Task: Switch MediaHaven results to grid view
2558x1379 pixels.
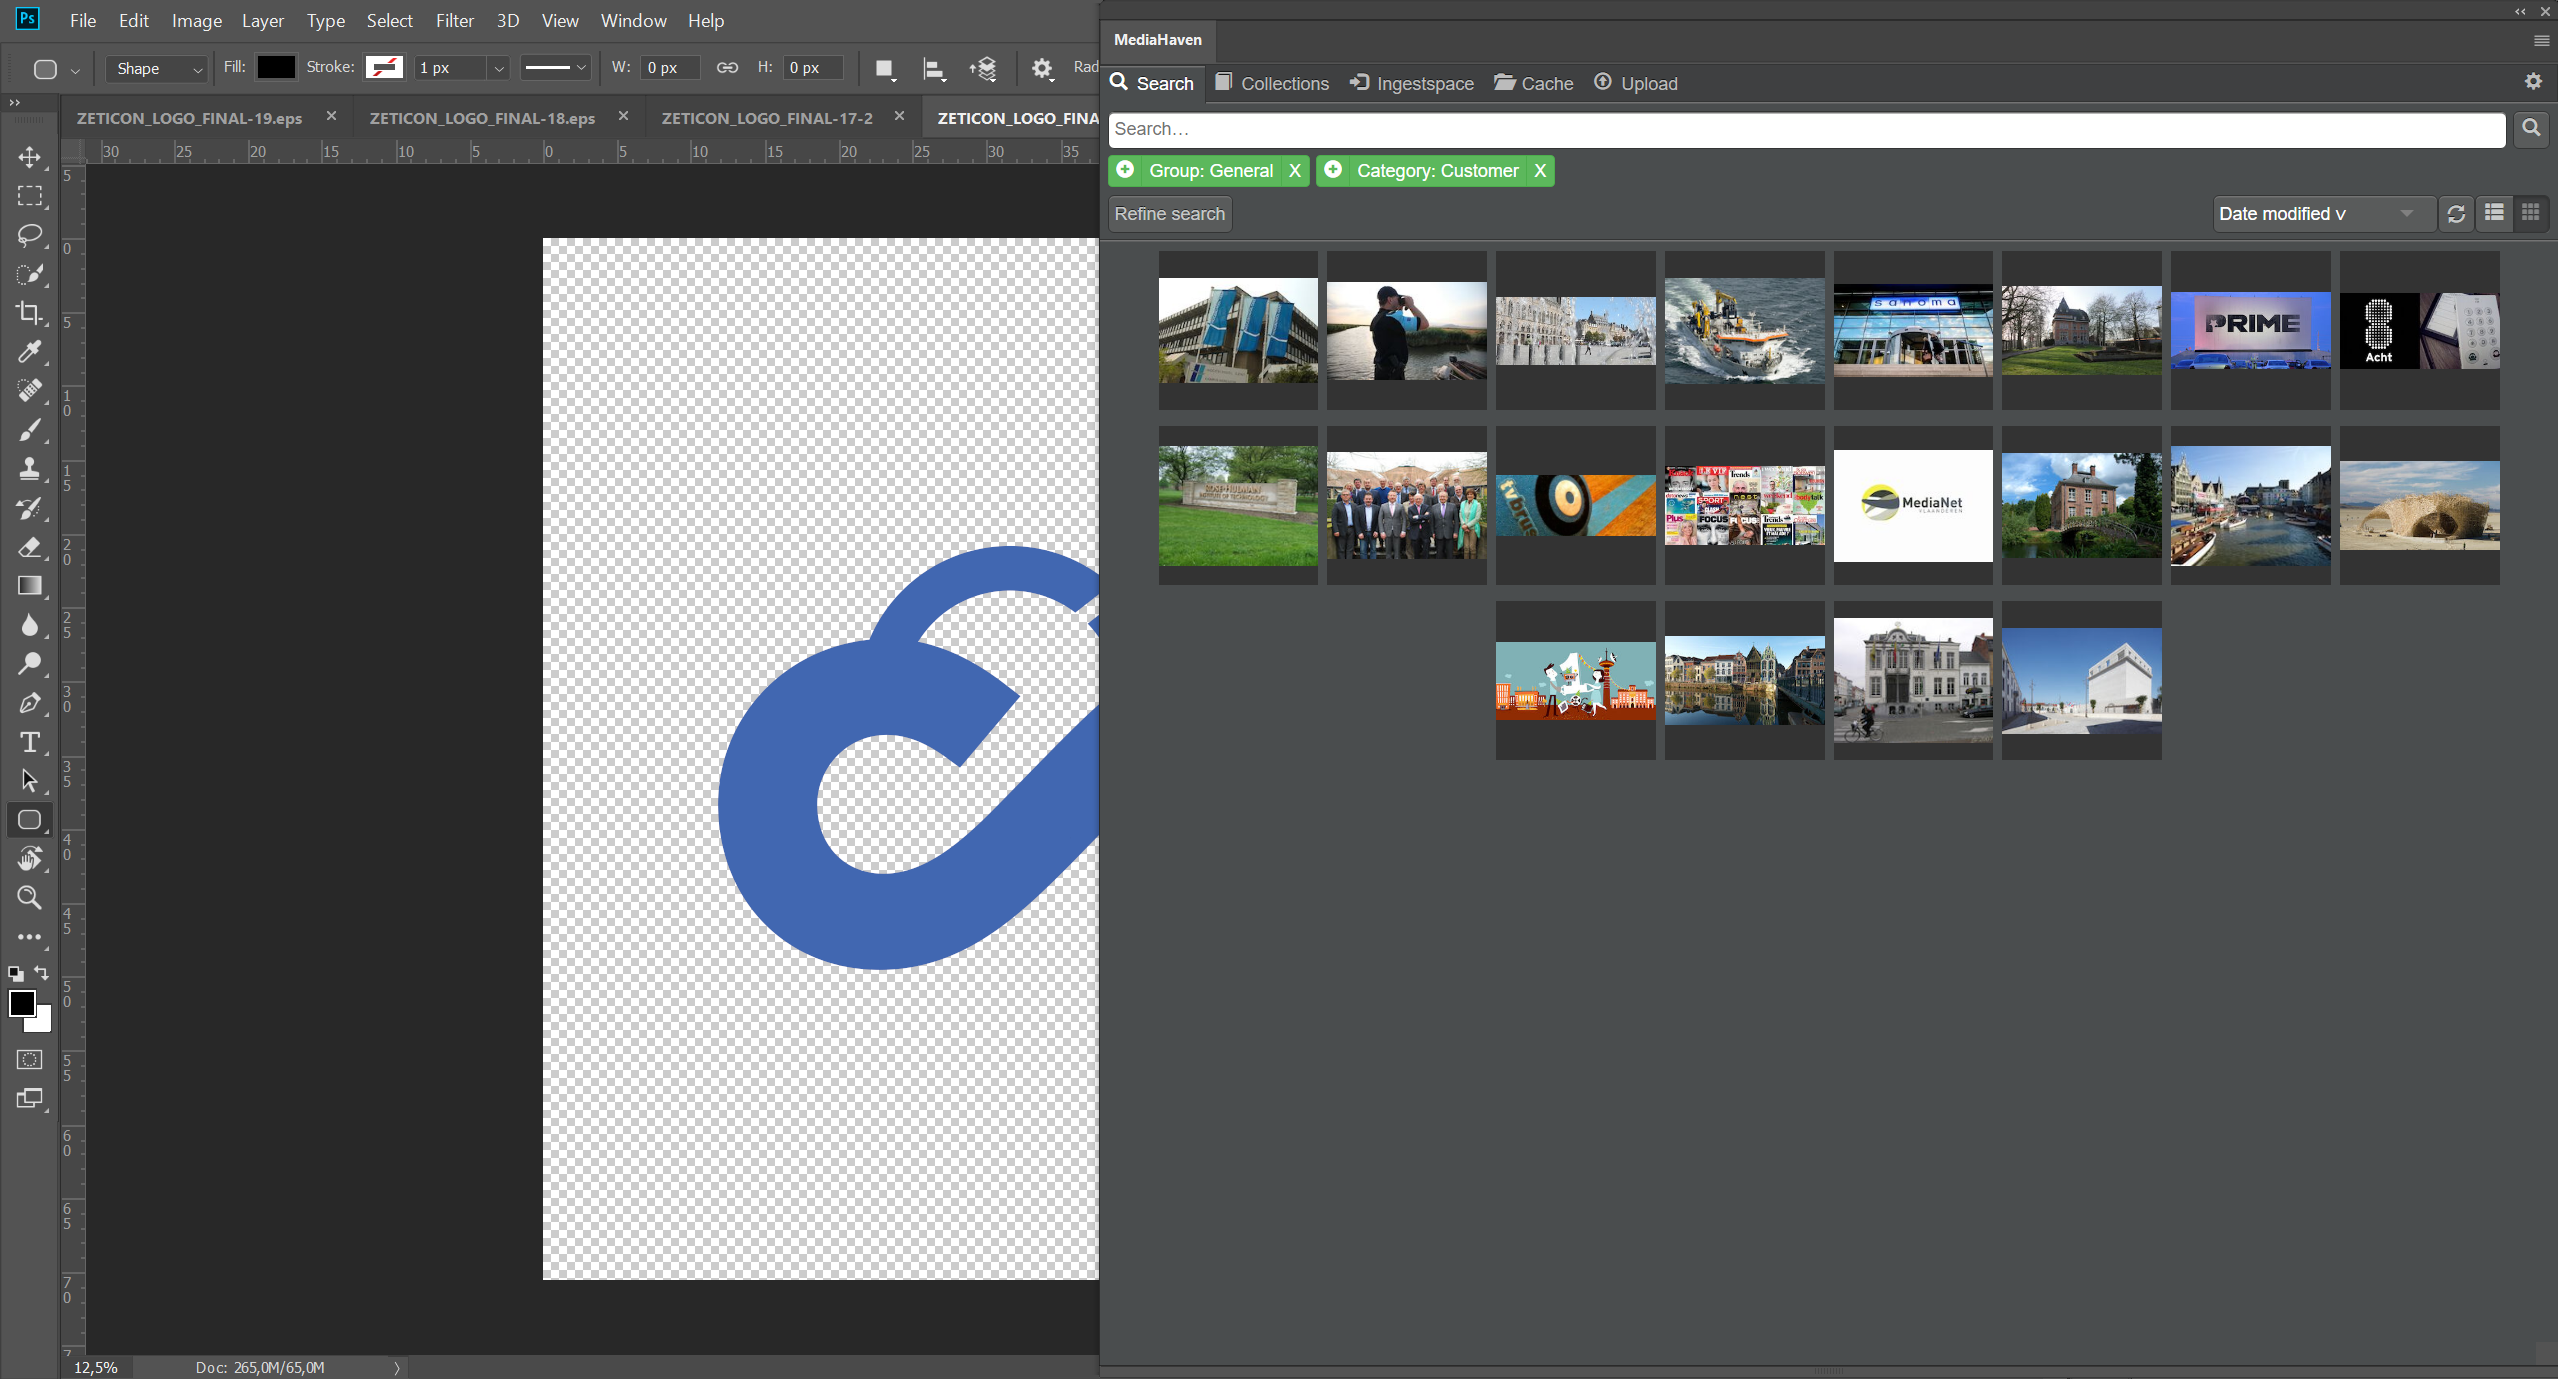Action: coord(2531,213)
